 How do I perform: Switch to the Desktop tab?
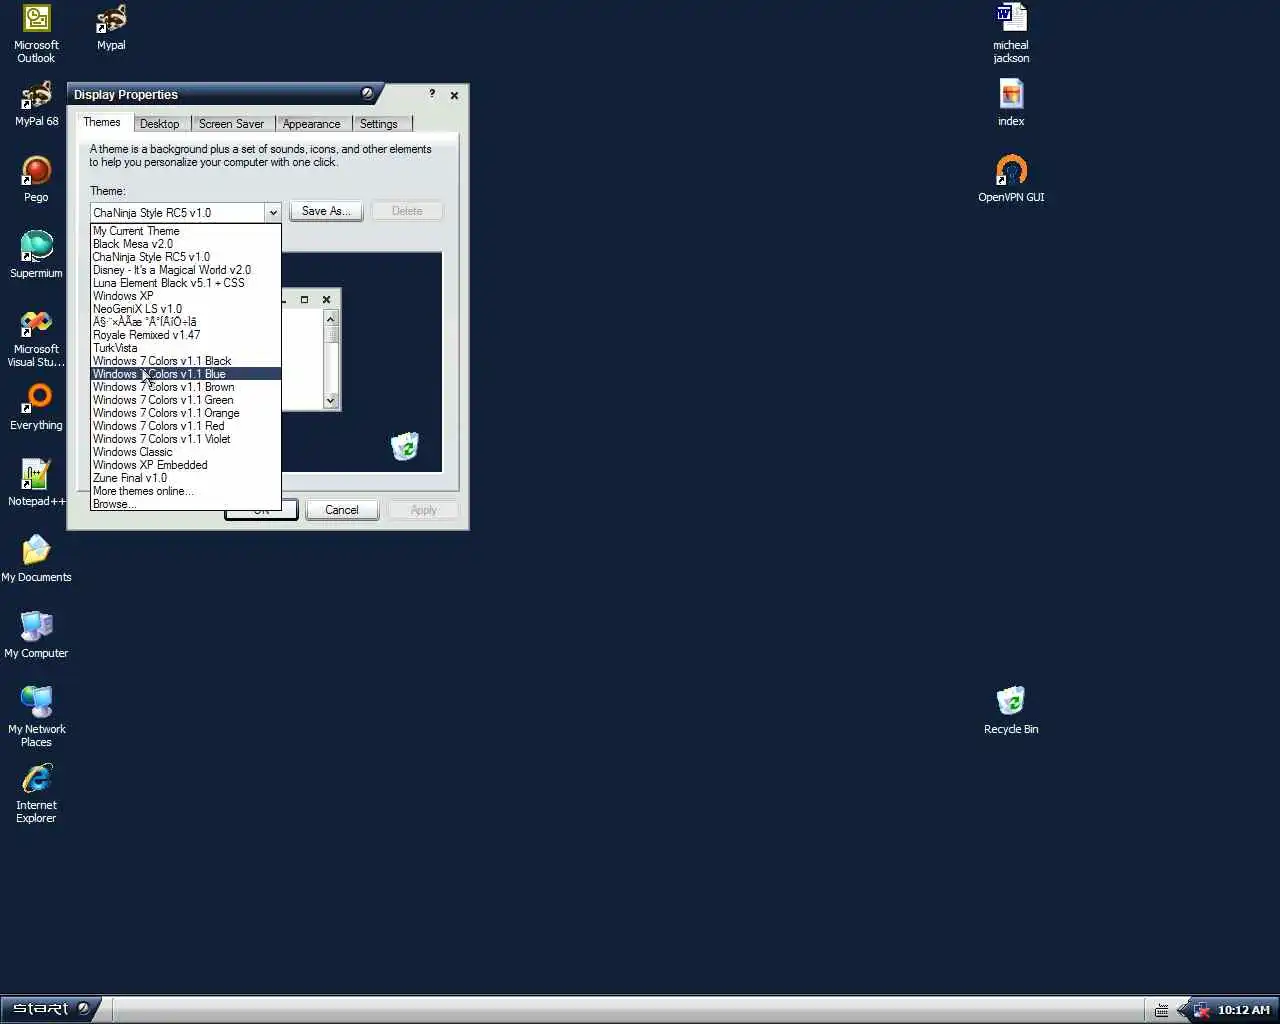click(x=160, y=124)
